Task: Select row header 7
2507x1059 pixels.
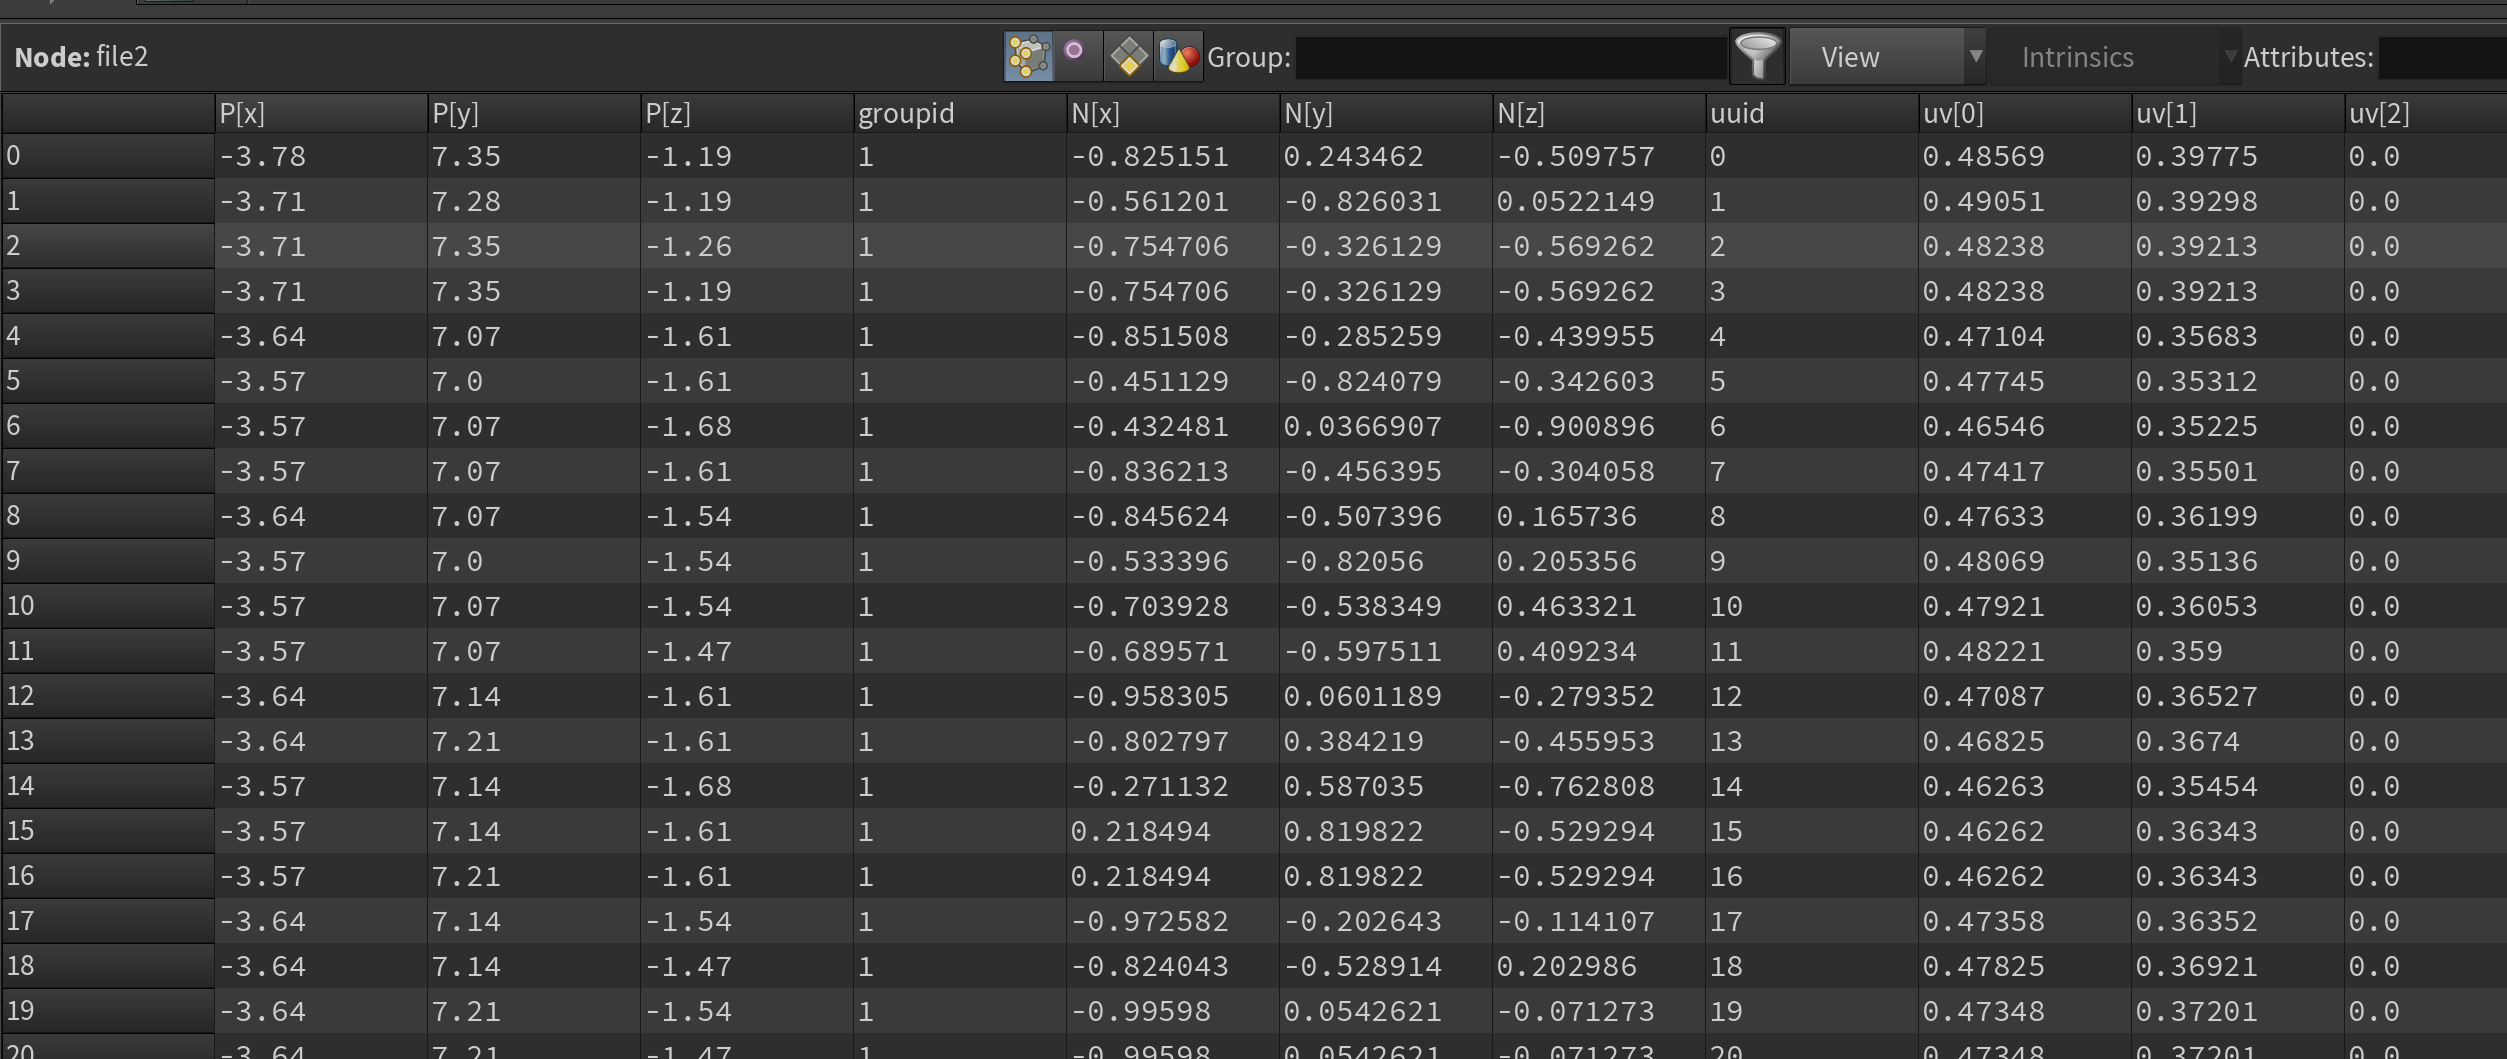Action: pyautogui.click(x=108, y=471)
